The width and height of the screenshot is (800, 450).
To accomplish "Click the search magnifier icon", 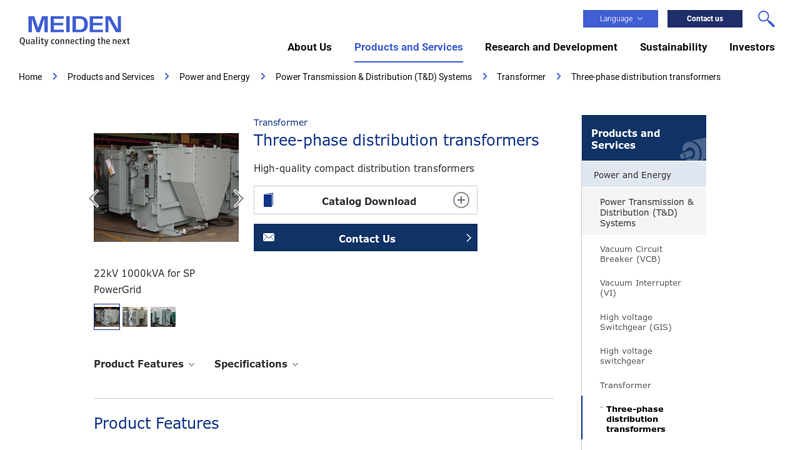I will (766, 19).
